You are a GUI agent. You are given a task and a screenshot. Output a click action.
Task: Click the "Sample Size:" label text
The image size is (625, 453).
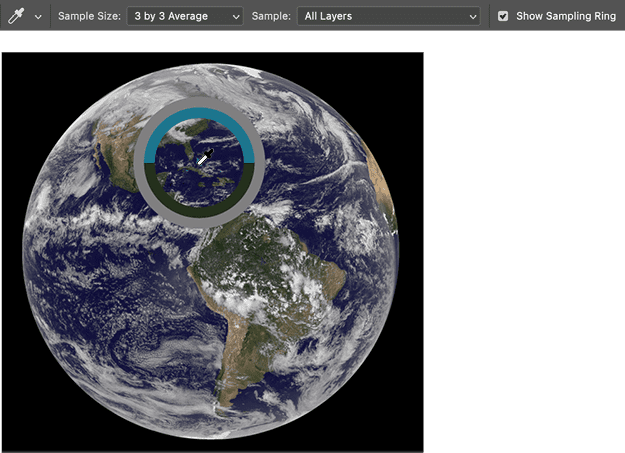[x=88, y=17]
